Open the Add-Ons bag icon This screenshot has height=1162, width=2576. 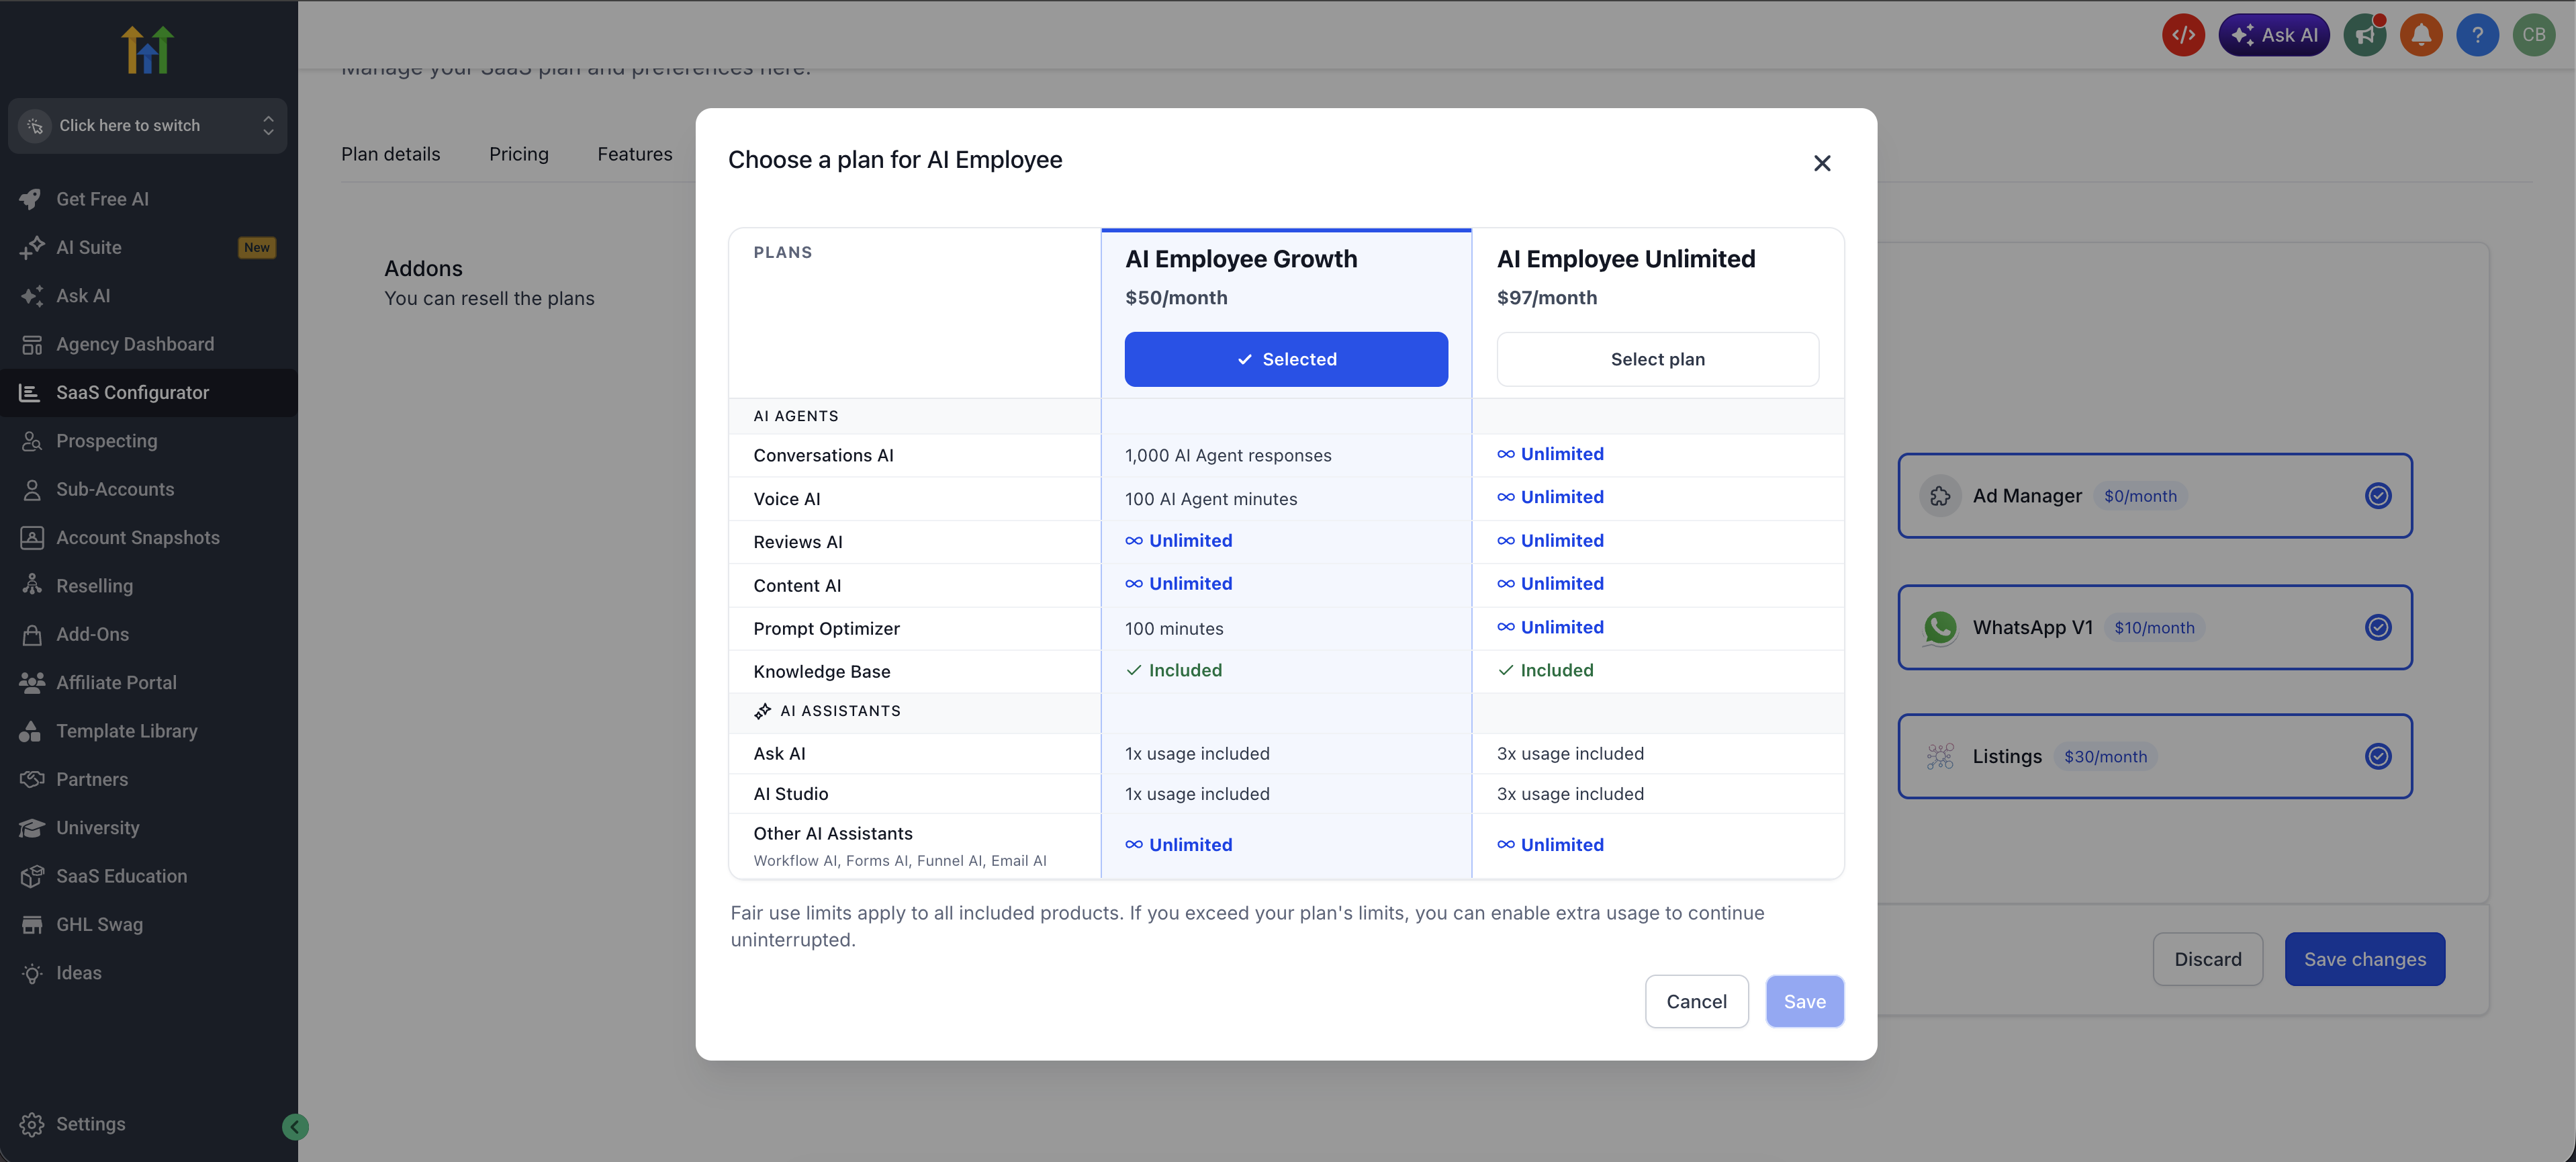click(x=31, y=634)
